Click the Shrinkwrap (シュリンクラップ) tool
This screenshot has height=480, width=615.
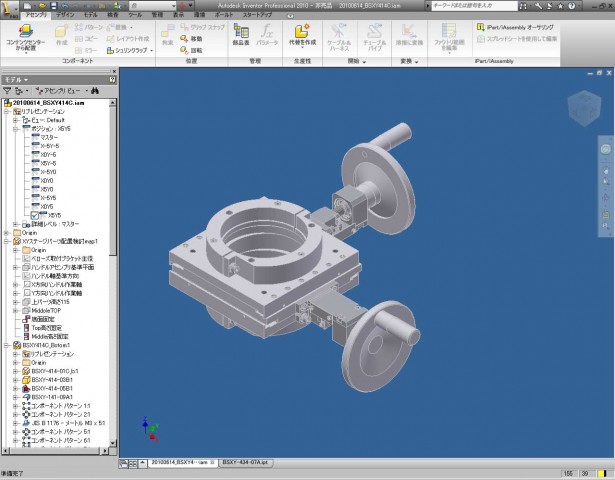(129, 51)
